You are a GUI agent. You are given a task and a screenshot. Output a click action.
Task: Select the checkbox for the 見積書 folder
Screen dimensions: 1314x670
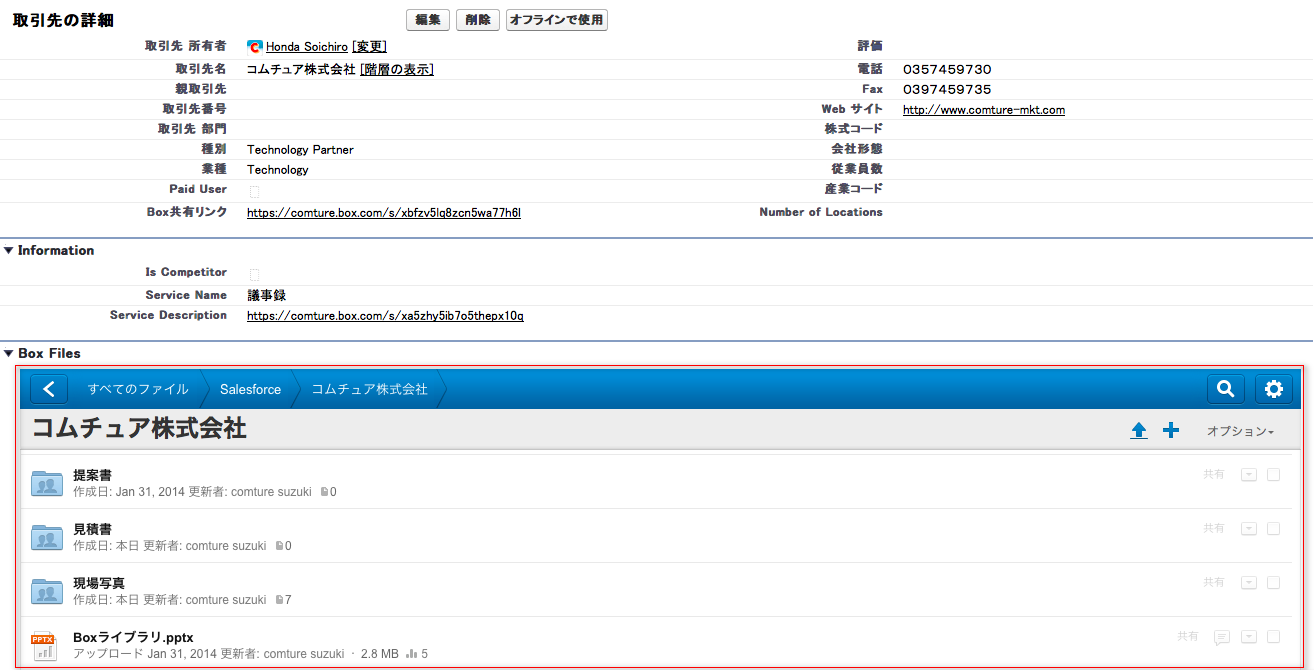(x=1273, y=529)
